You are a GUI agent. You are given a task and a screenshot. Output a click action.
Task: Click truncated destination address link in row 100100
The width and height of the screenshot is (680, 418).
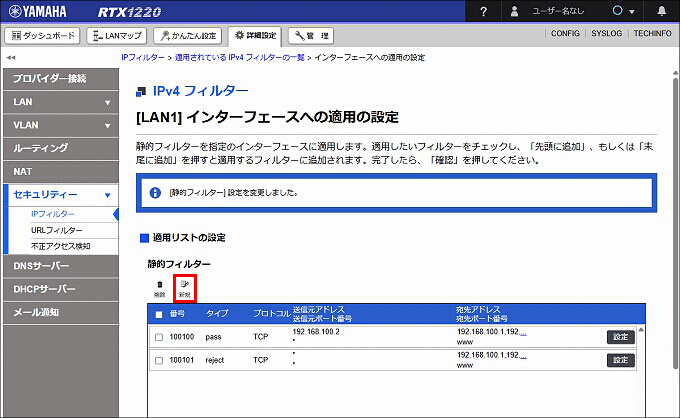tap(523, 332)
